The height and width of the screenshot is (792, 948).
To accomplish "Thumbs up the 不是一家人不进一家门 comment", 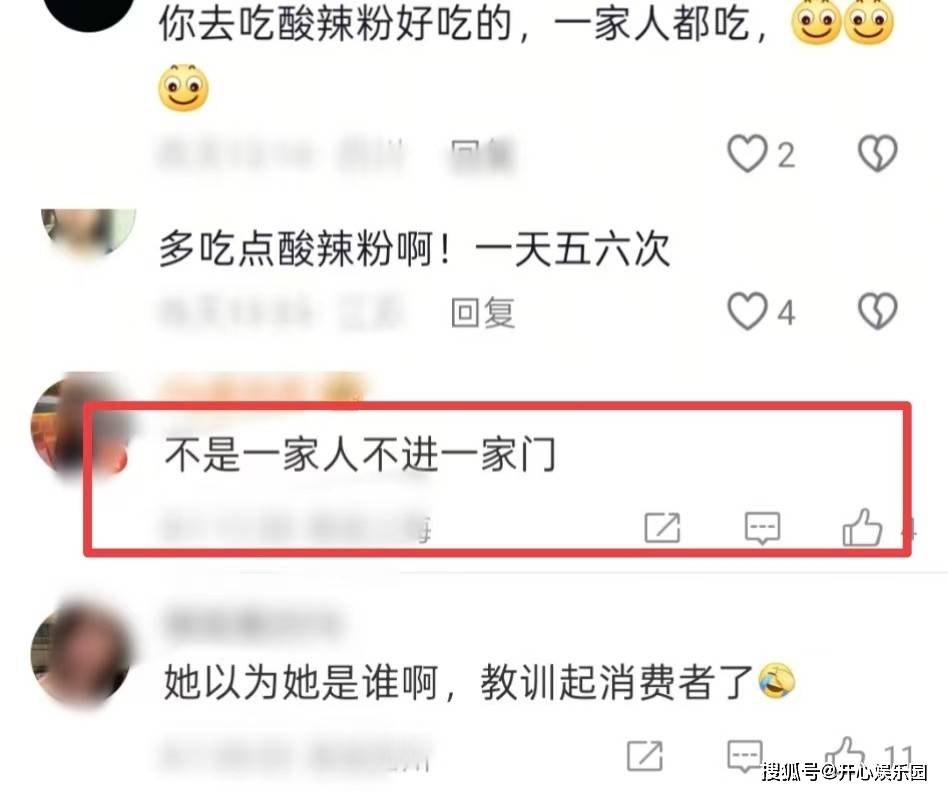I will click(862, 527).
